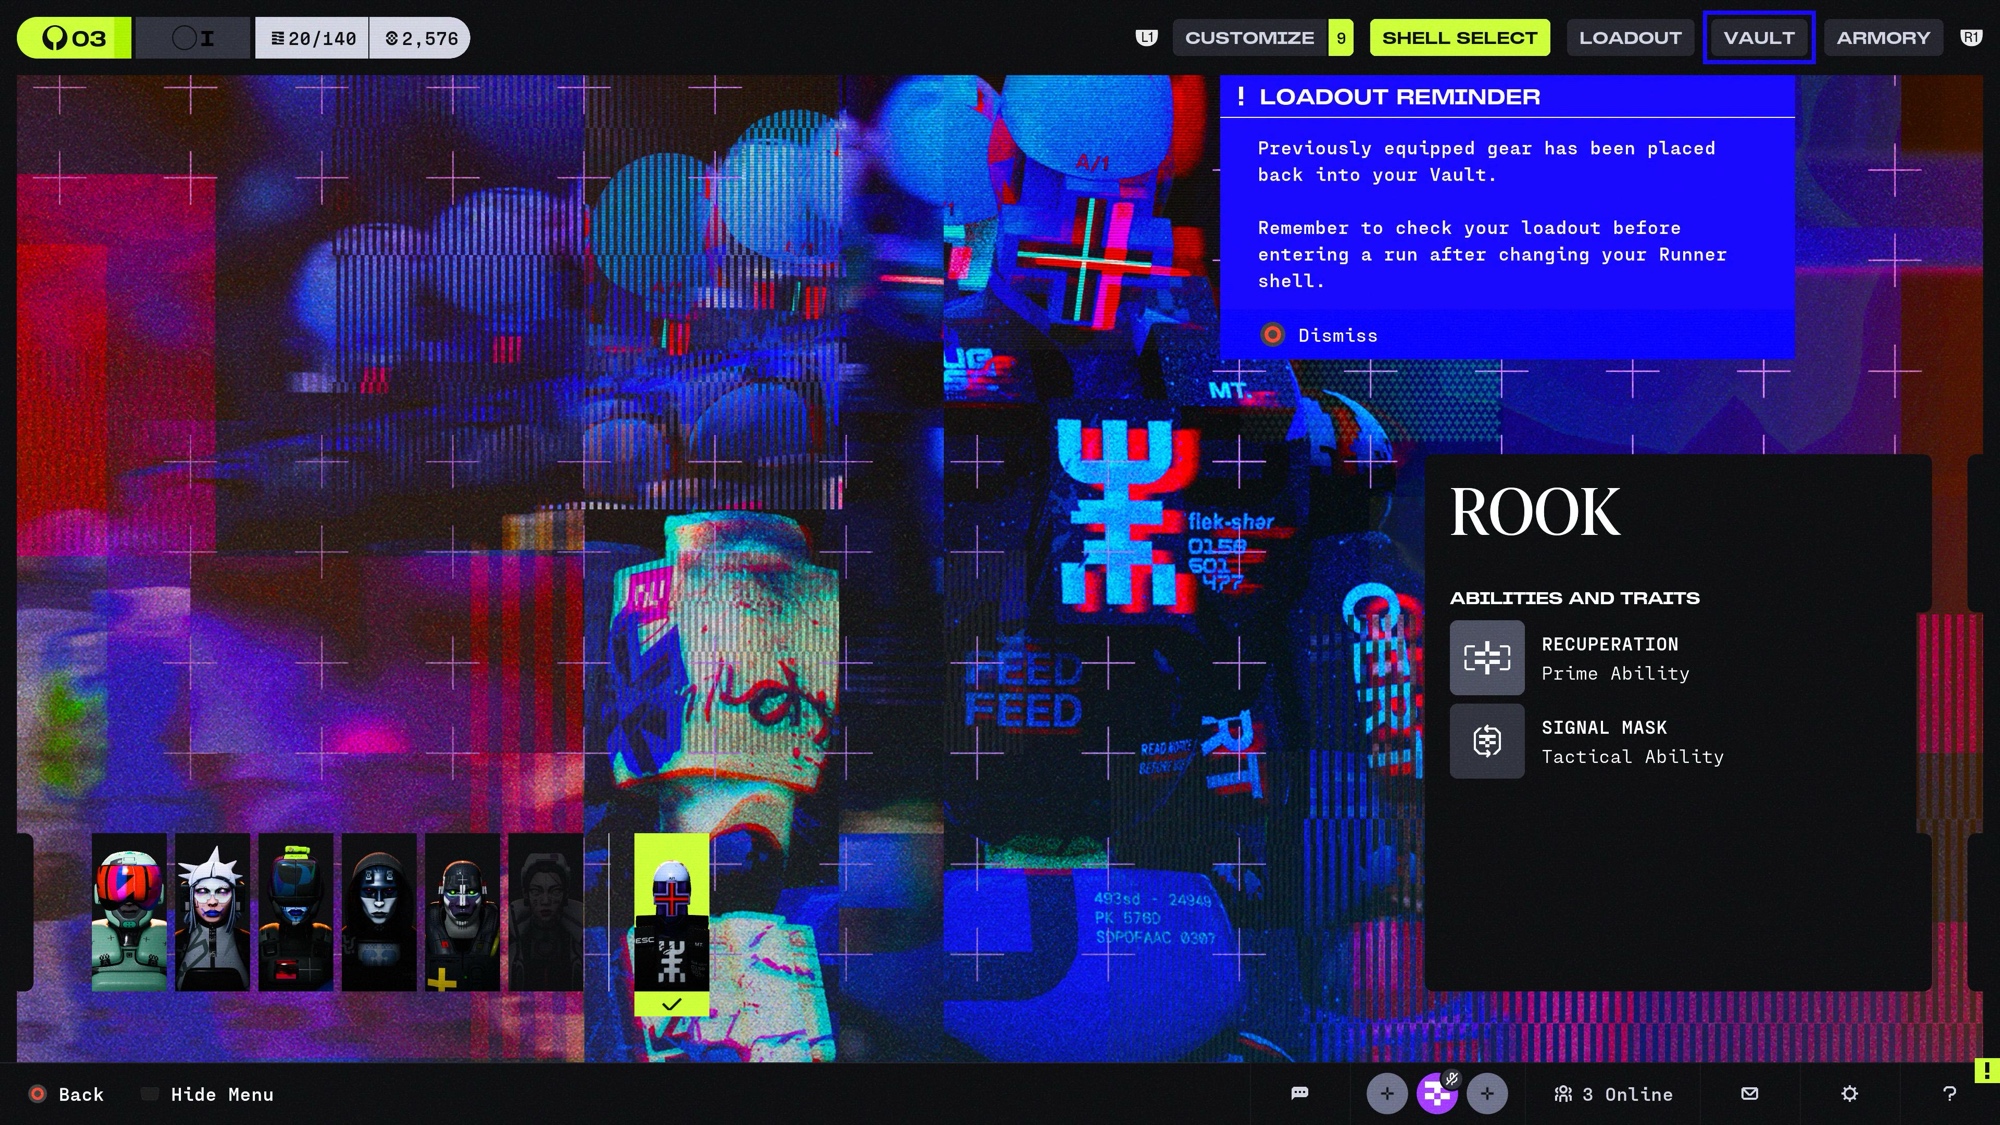2000x1125 pixels.
Task: Click the right add-party-member plus button
Action: [x=1487, y=1094]
